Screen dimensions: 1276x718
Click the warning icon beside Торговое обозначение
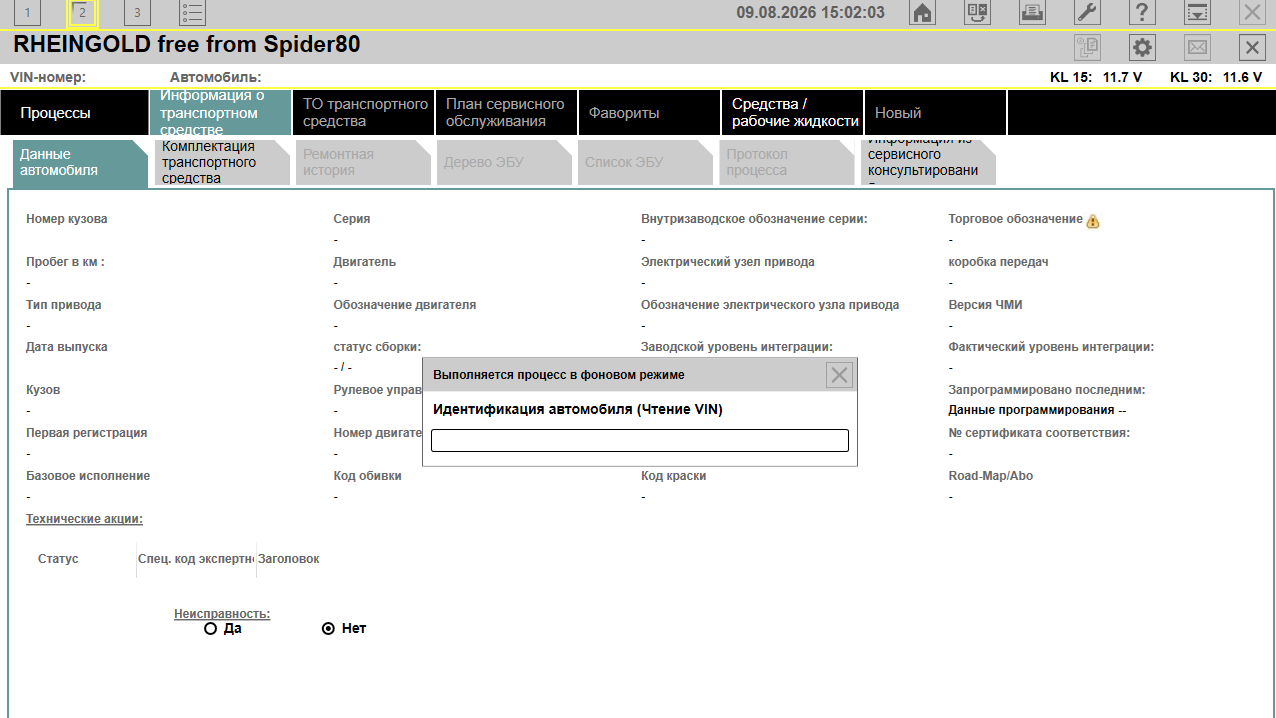pos(1093,221)
